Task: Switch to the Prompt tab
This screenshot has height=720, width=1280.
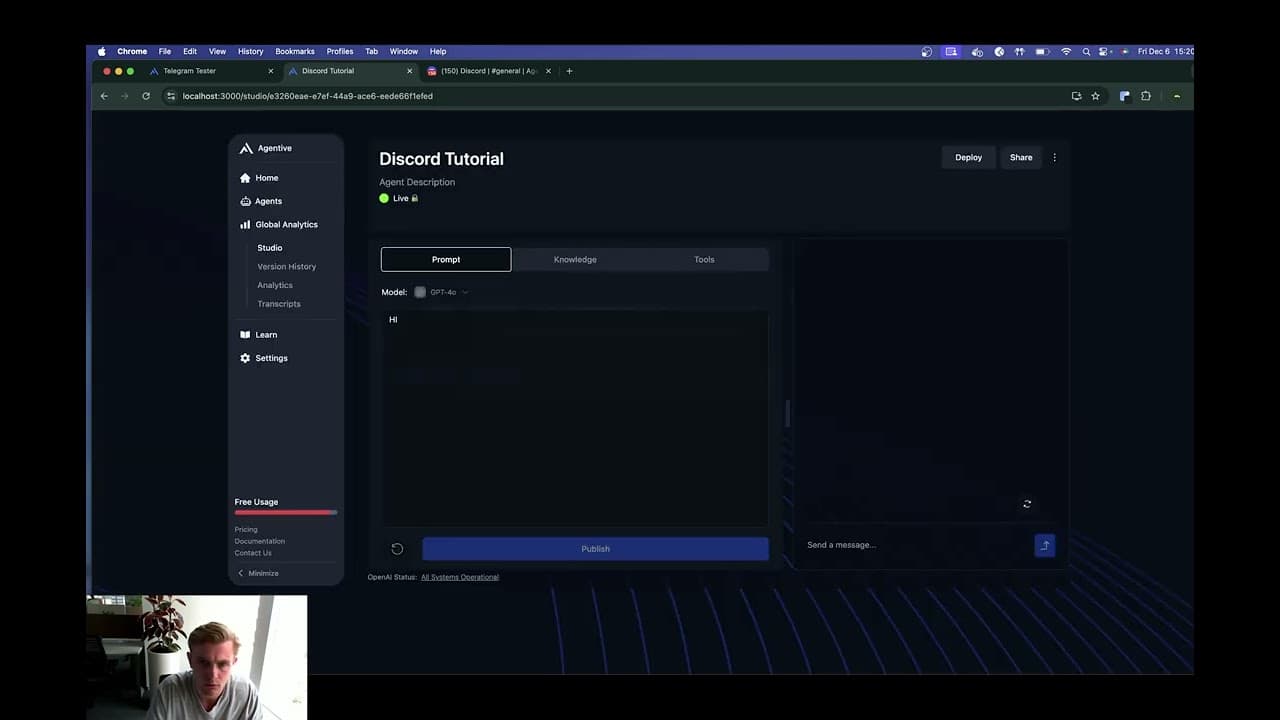Action: [446, 260]
